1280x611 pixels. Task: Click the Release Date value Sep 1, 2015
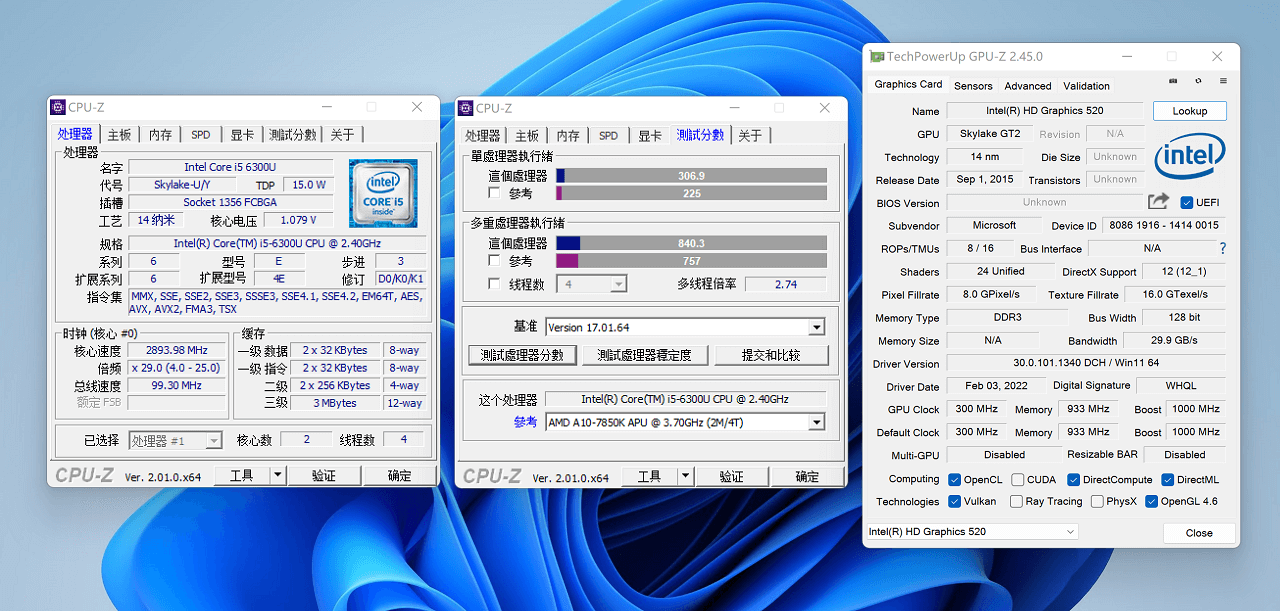[985, 180]
